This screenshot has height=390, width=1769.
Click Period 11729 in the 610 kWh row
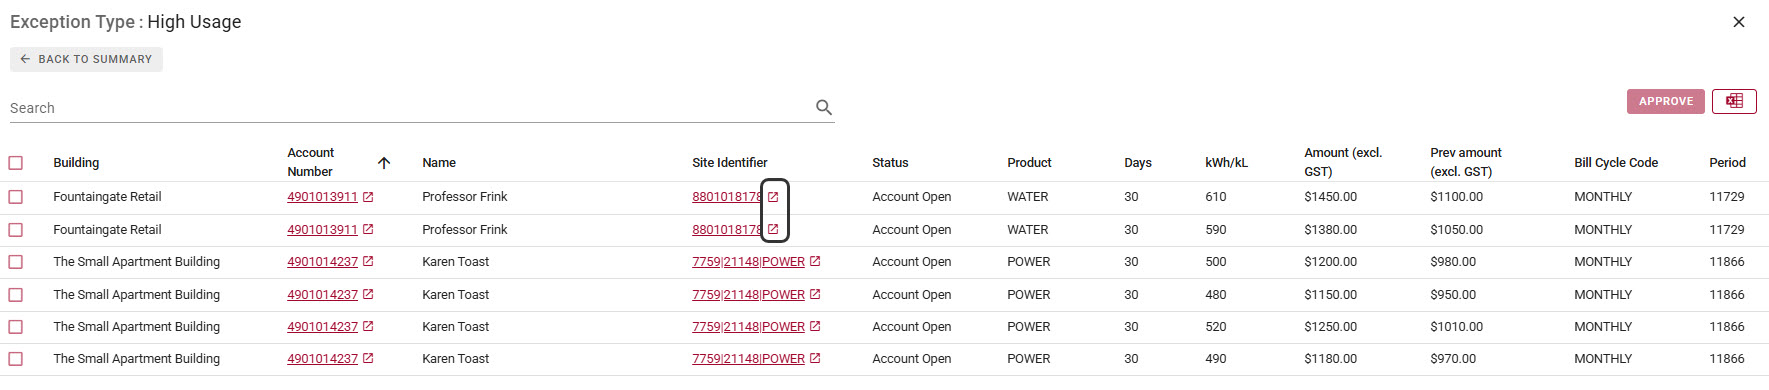1727,197
